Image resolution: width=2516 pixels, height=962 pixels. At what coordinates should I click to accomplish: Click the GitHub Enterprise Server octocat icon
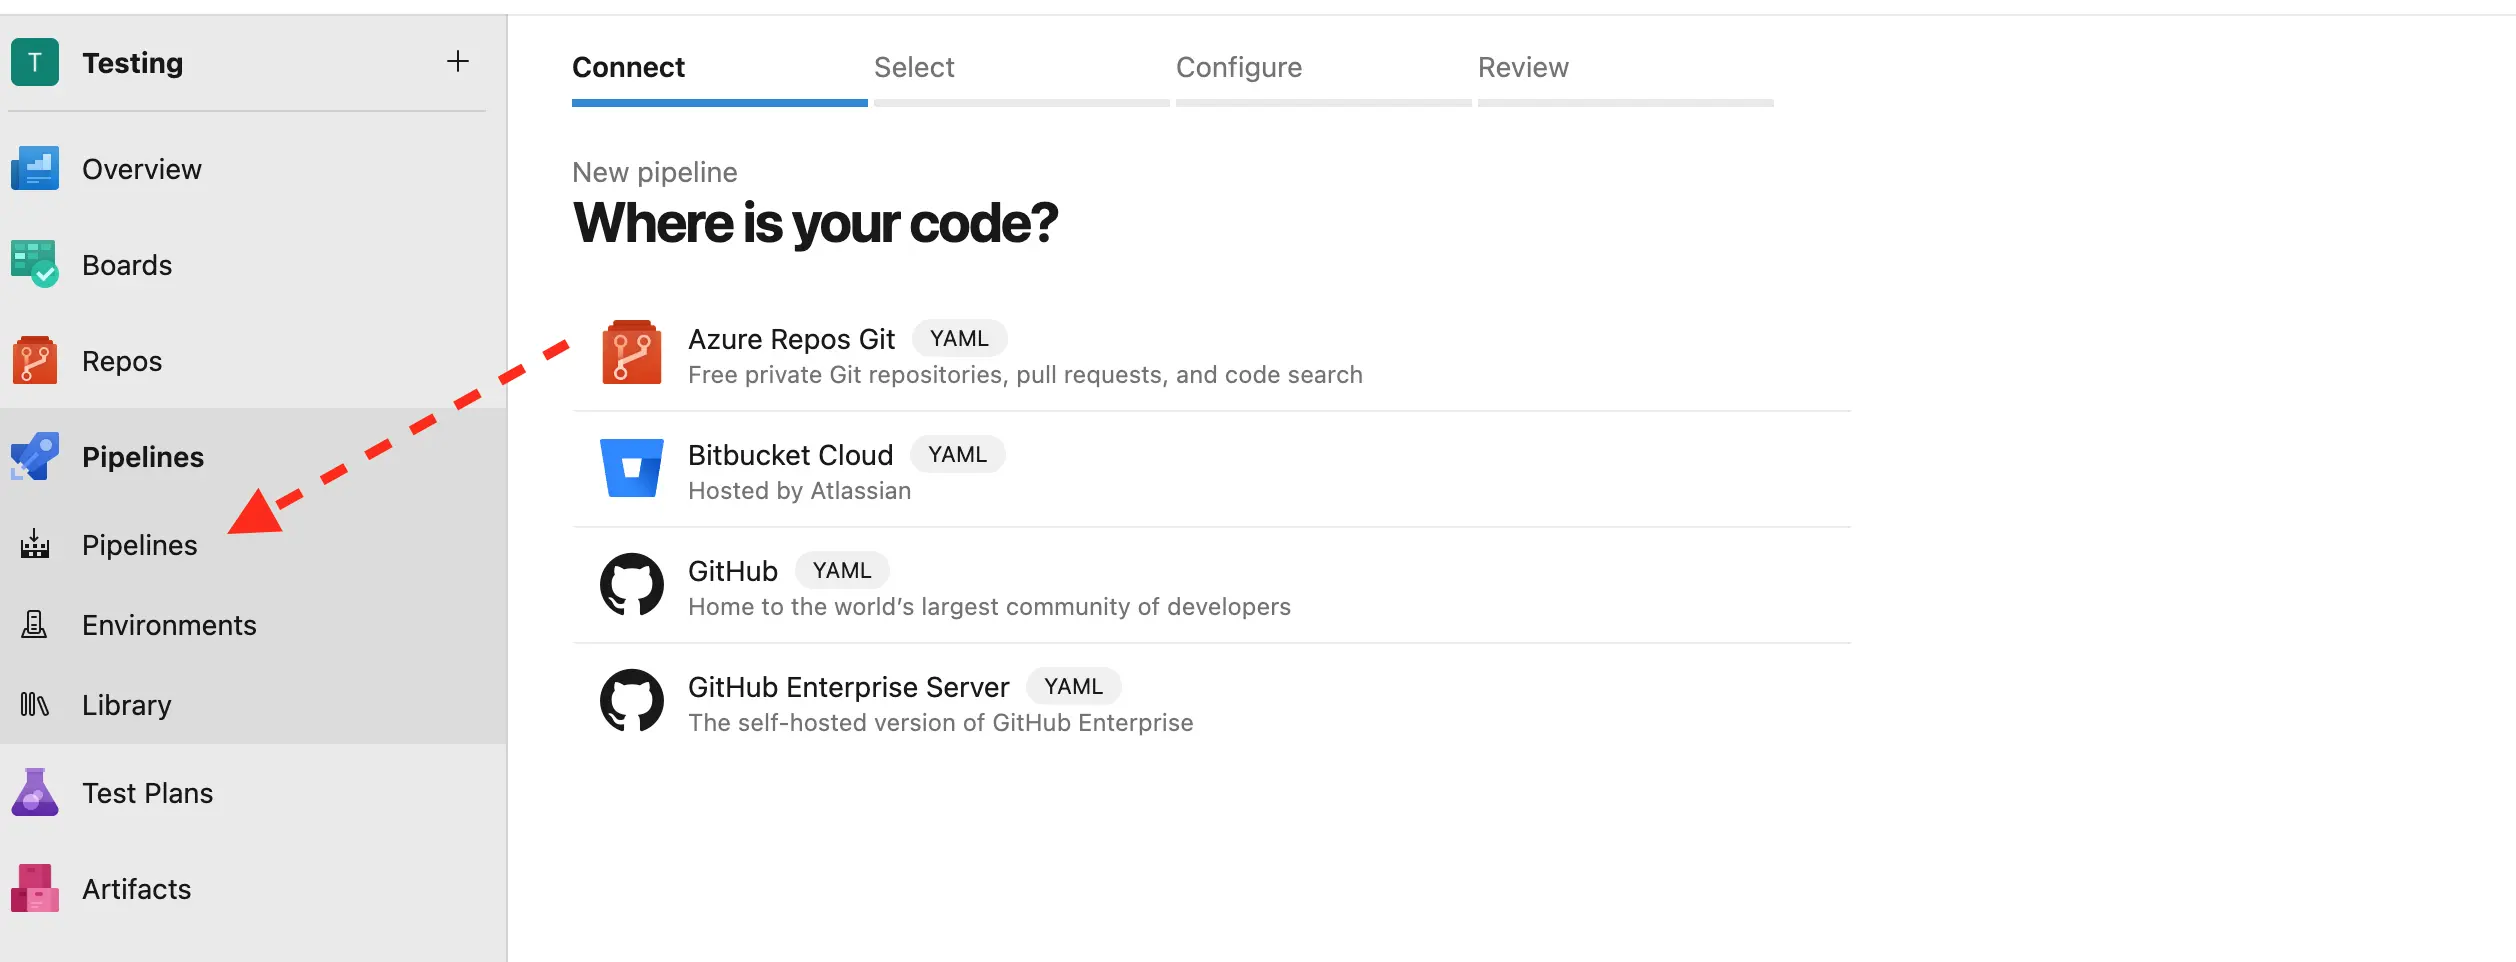(632, 700)
